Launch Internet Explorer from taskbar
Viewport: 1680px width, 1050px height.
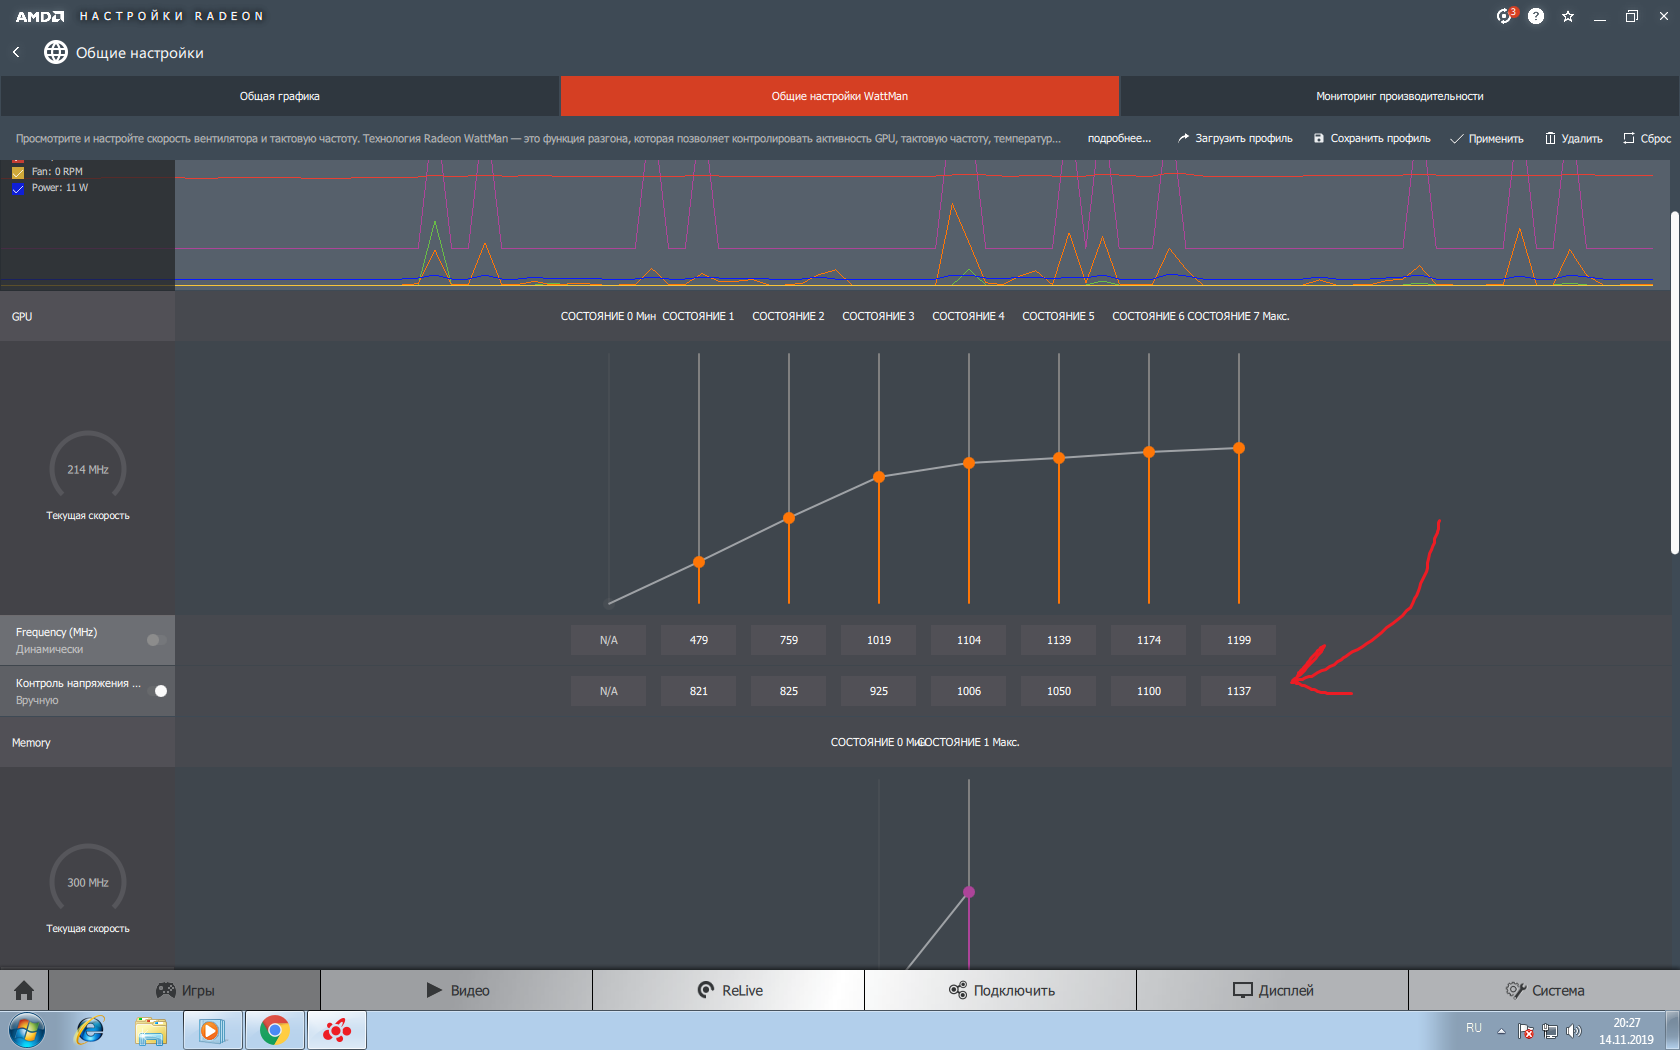pyautogui.click(x=90, y=1030)
